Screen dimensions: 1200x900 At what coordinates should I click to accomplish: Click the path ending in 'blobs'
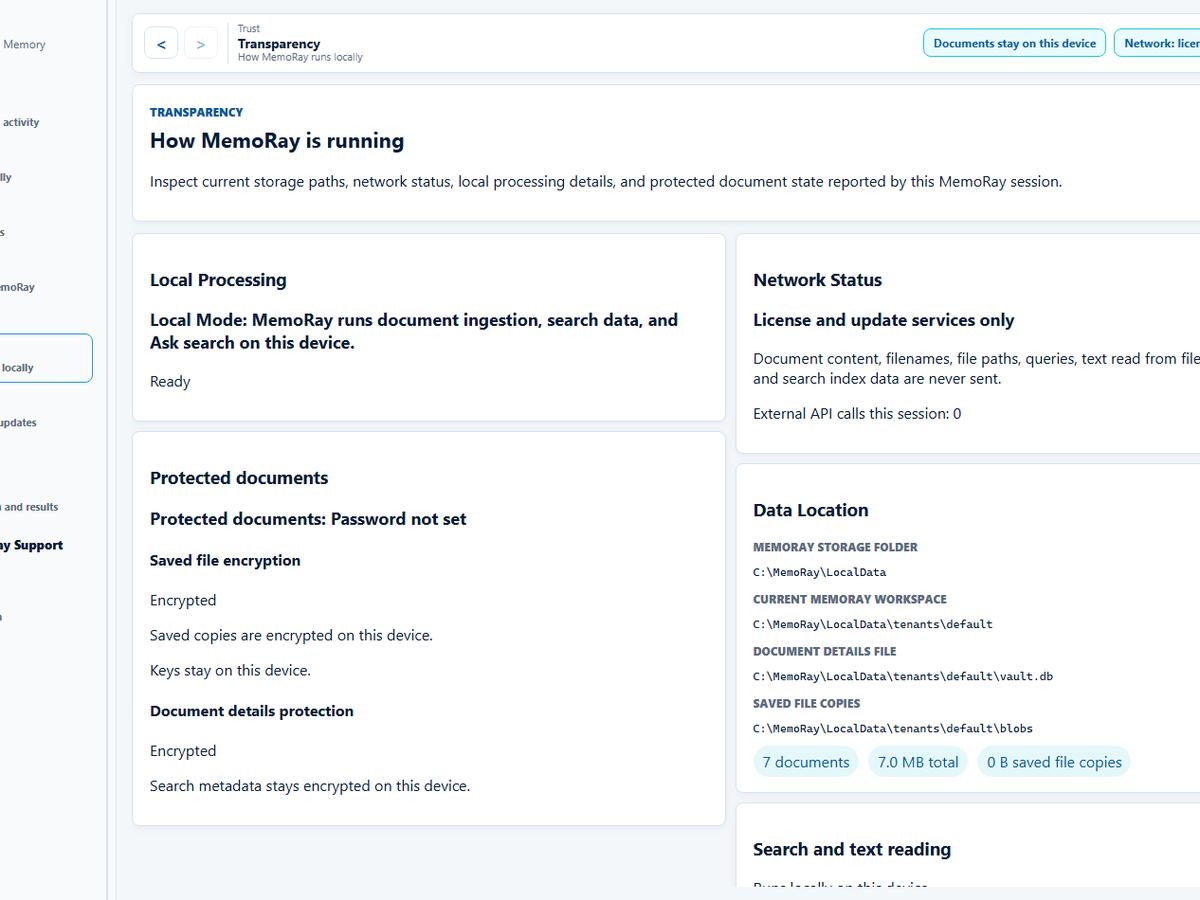click(x=893, y=728)
